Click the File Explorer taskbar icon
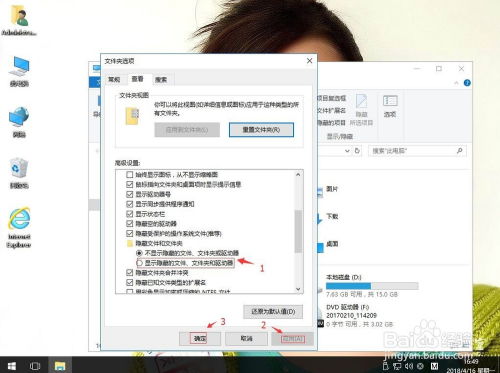 pyautogui.click(x=60, y=366)
